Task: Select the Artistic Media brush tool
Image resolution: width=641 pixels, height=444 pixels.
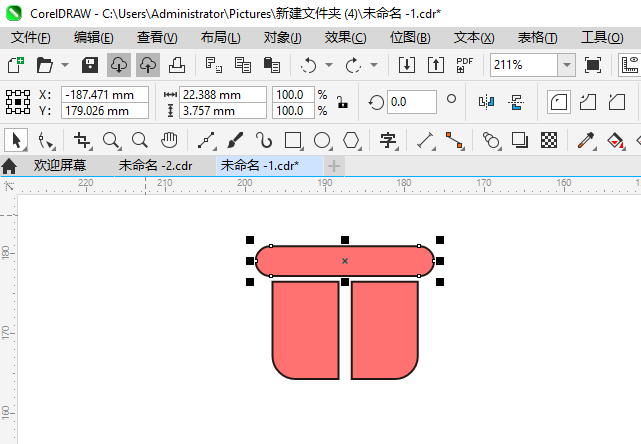Action: tap(235, 141)
